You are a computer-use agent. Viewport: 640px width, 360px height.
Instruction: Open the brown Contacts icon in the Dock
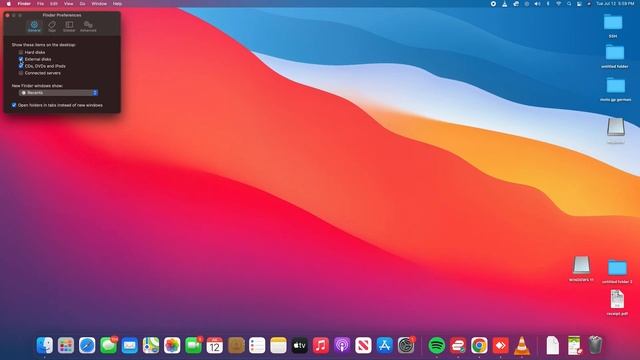click(236, 345)
